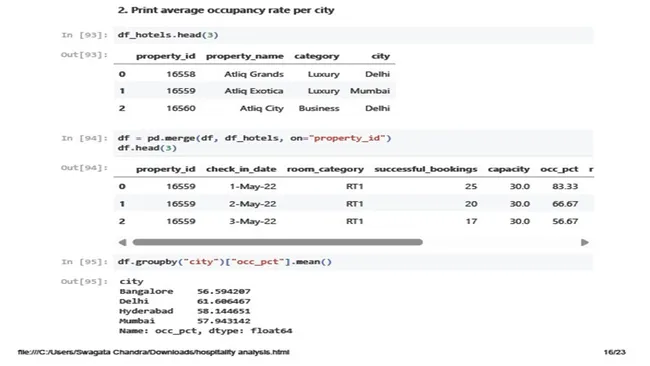Click the successful bookings value '25'
The width and height of the screenshot is (650, 366).
pyautogui.click(x=471, y=187)
